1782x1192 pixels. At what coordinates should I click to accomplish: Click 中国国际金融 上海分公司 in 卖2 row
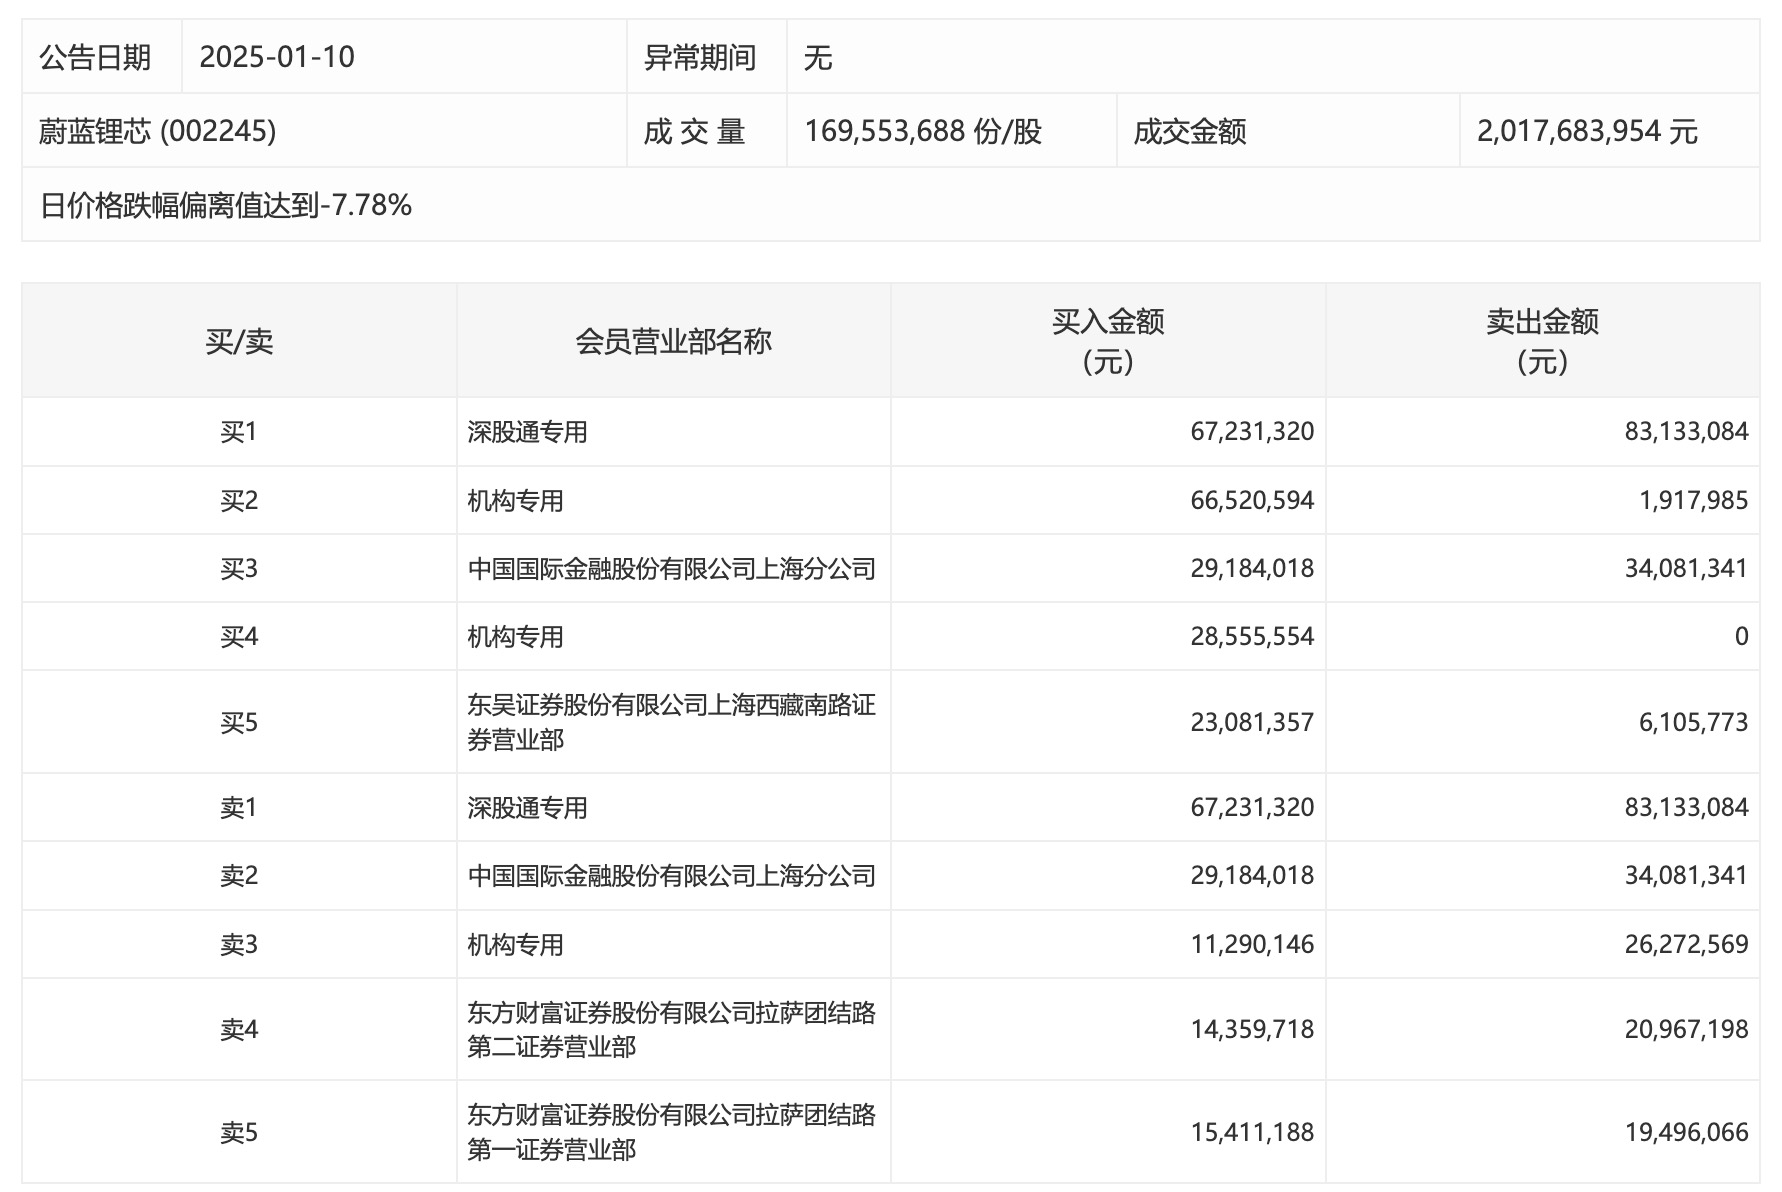pyautogui.click(x=671, y=875)
